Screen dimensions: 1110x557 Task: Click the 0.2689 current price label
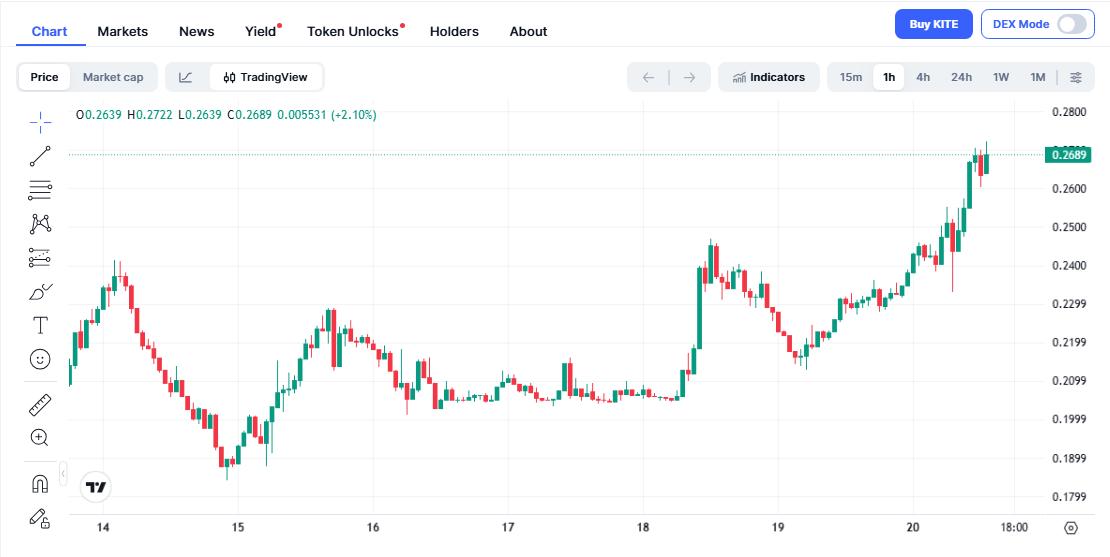coord(1067,154)
